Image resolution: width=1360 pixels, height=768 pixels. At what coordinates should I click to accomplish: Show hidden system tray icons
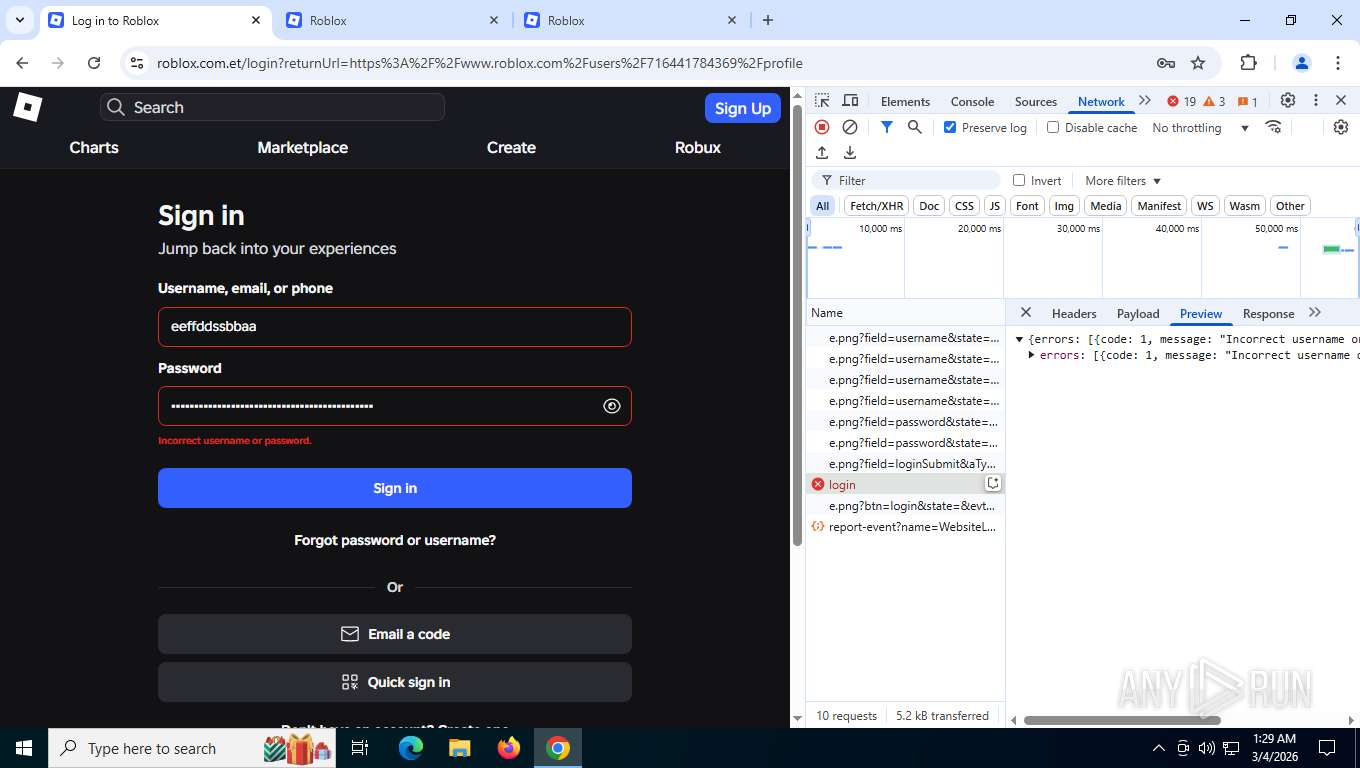tap(1159, 748)
